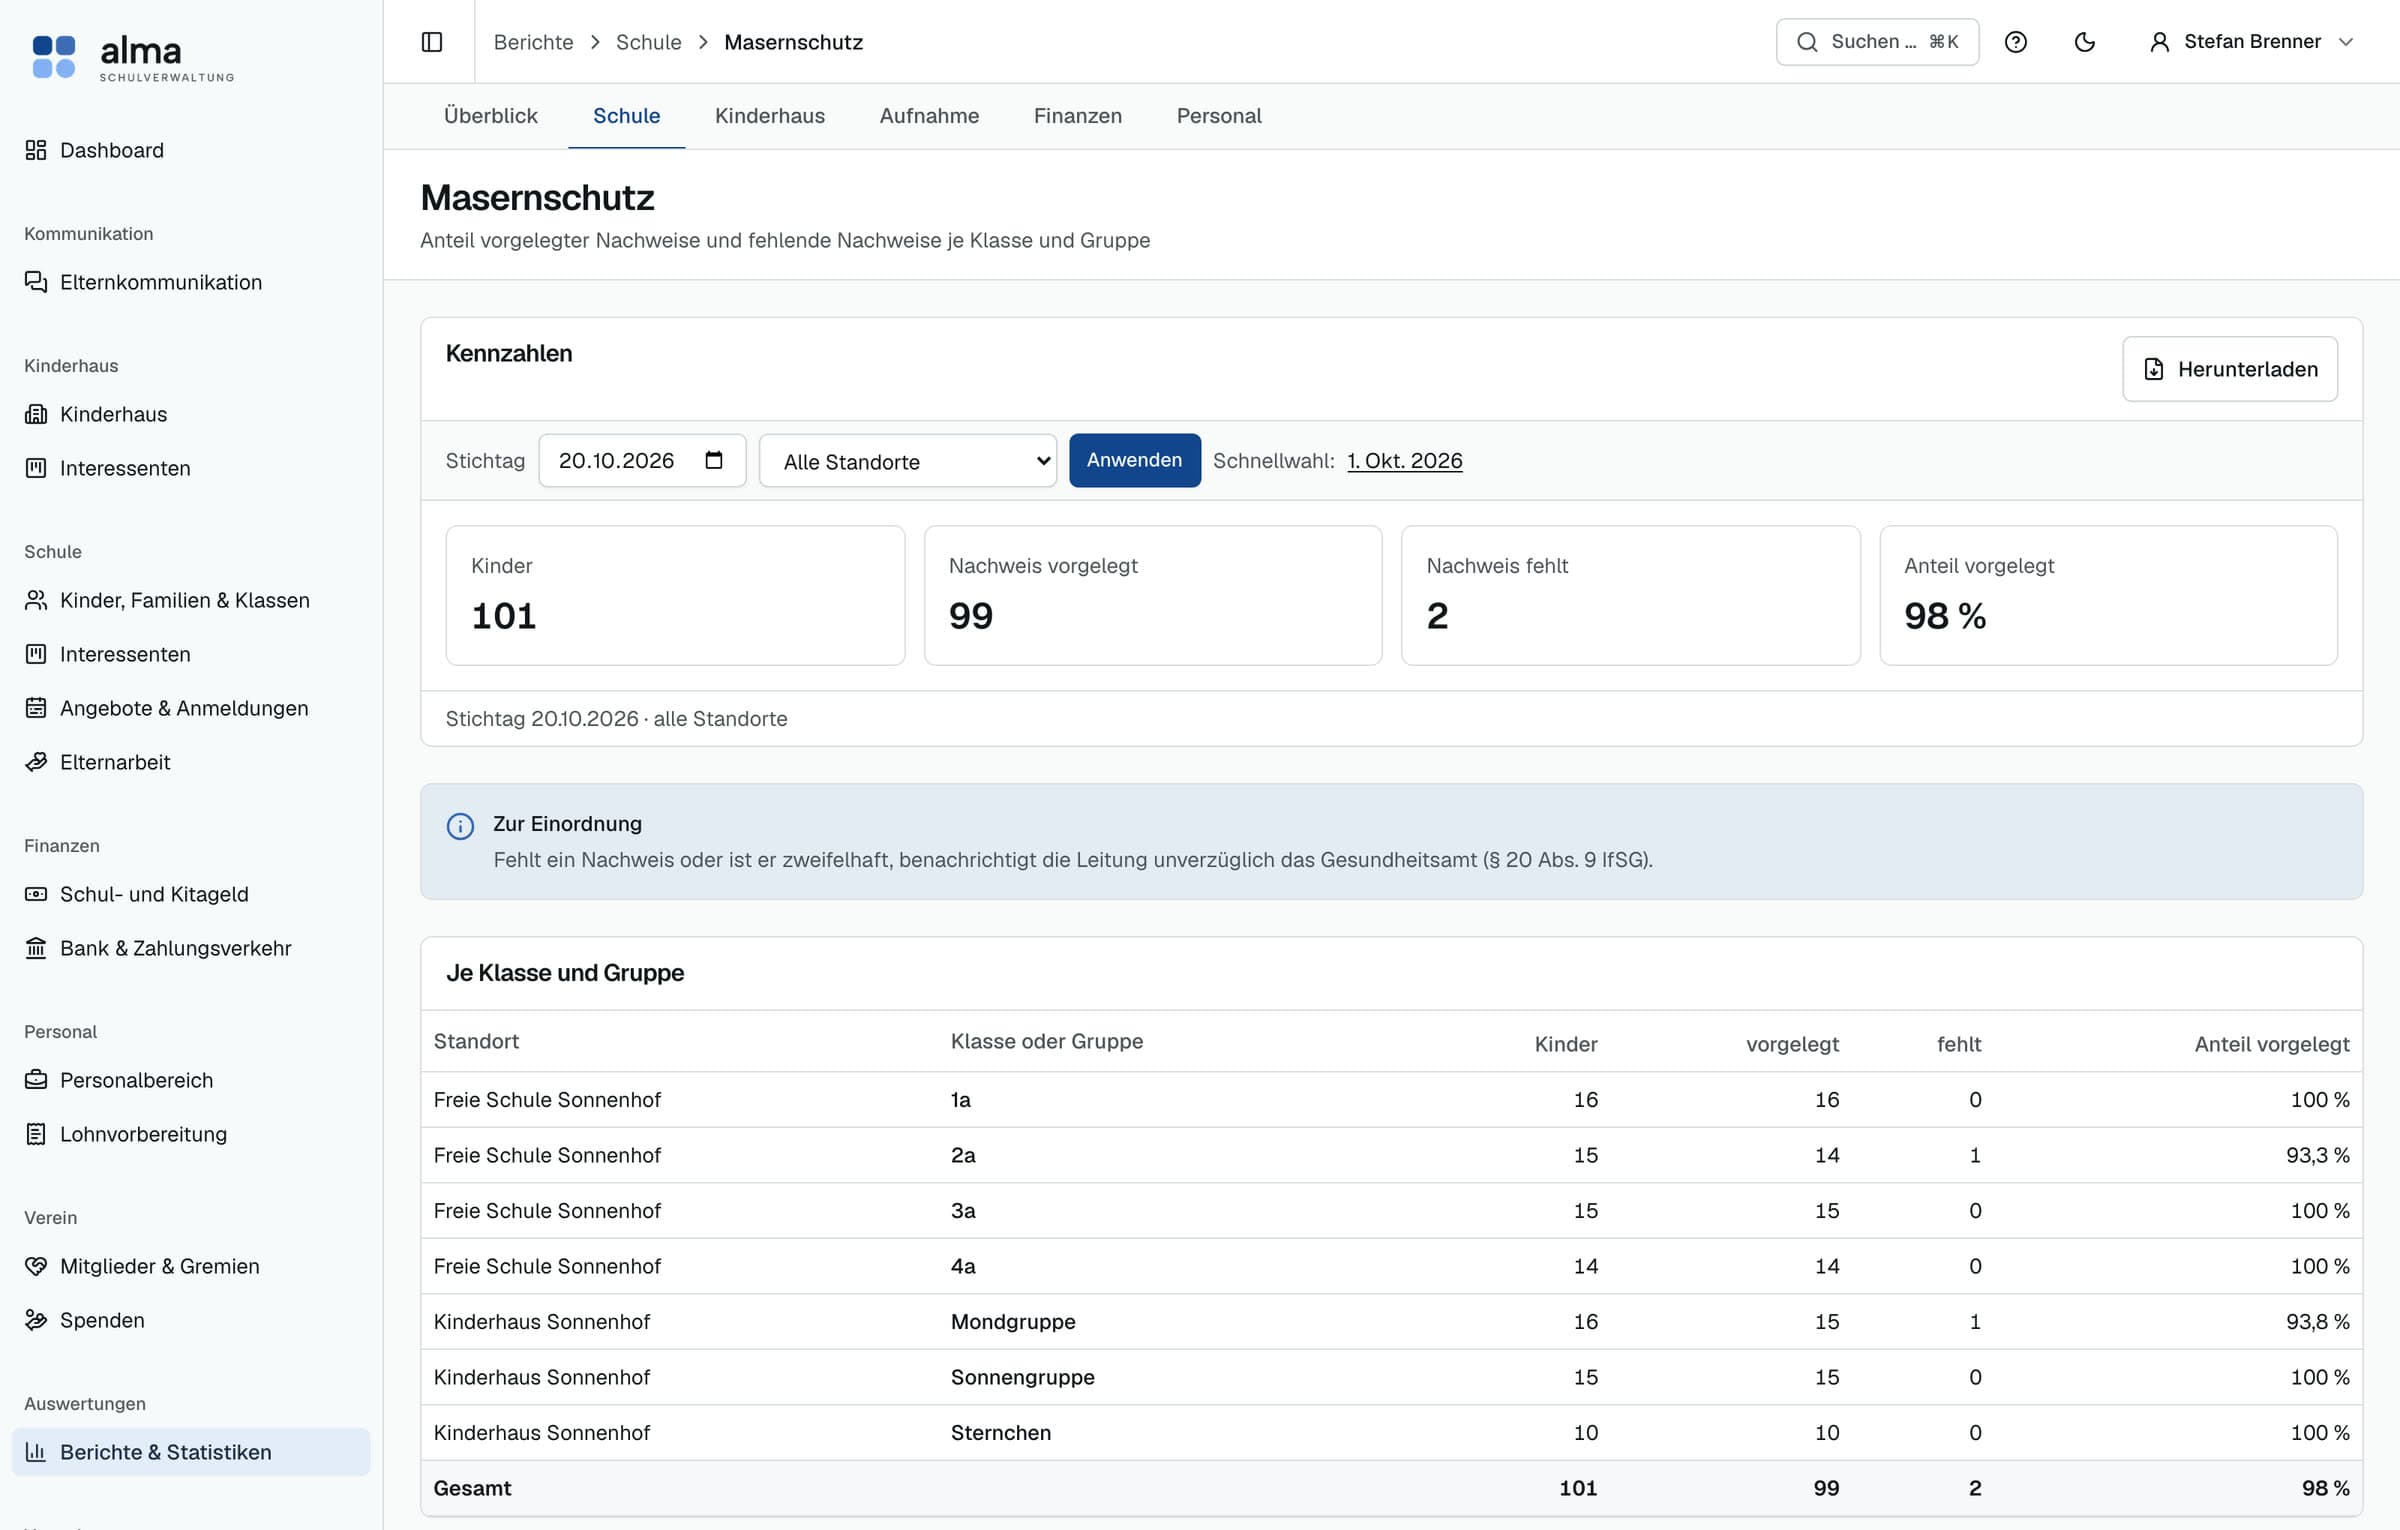Click the Anwenden button

click(1134, 460)
